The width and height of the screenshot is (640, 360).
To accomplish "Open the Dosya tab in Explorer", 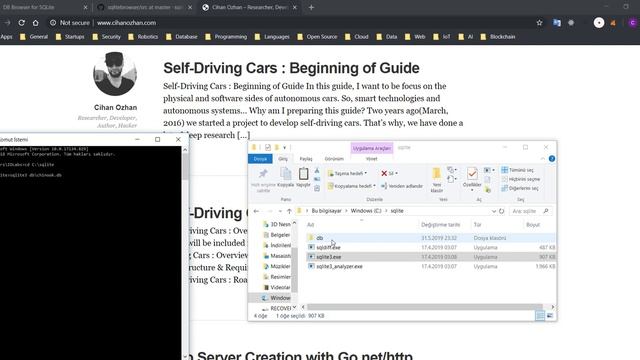I will pos(260,159).
